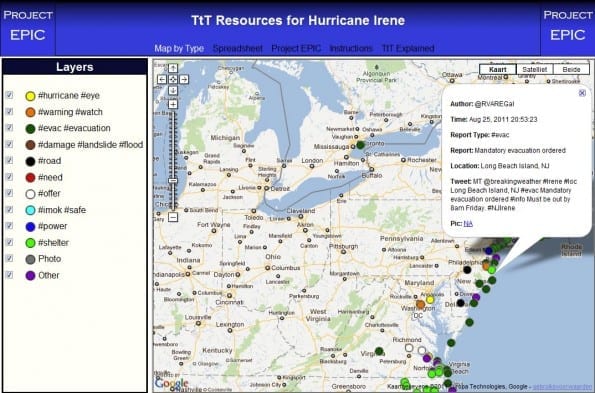Open the TtT Explained page
This screenshot has width=595, height=393.
[408, 49]
